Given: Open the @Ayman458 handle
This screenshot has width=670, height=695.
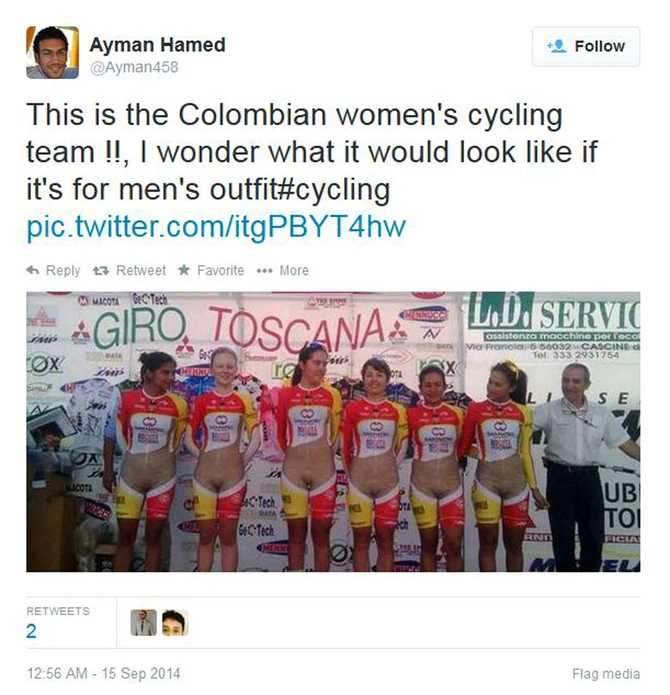Looking at the screenshot, I should (x=134, y=67).
